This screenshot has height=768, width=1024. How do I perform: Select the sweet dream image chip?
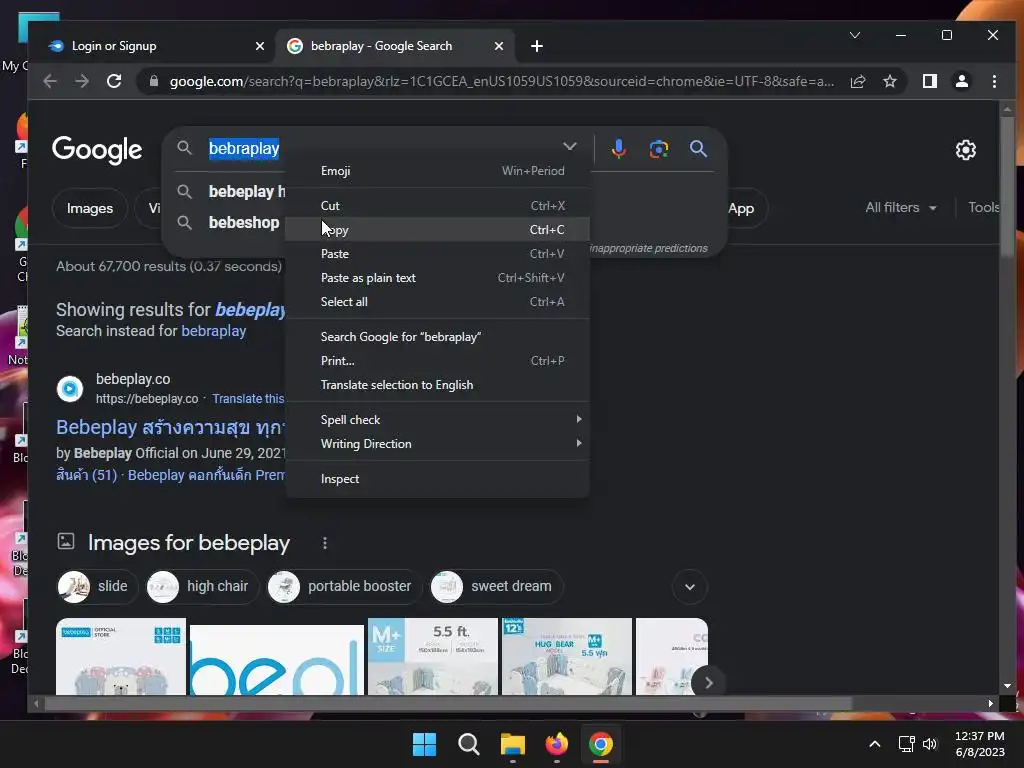496,586
